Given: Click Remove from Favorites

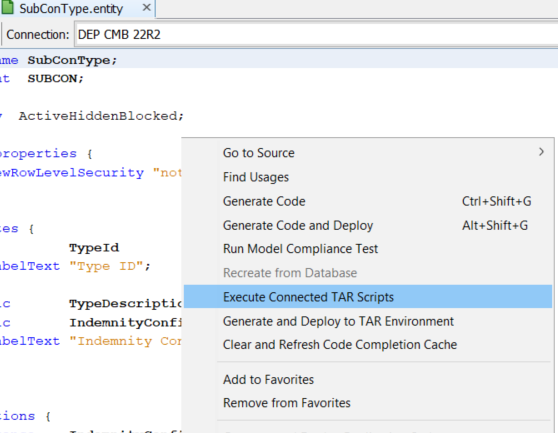Looking at the screenshot, I should click(368, 403).
